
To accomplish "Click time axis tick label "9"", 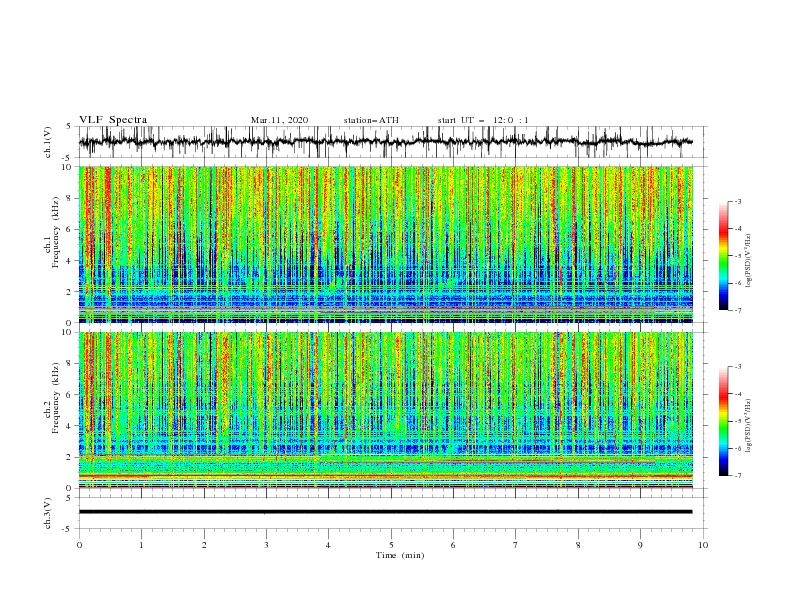I will (x=640, y=545).
